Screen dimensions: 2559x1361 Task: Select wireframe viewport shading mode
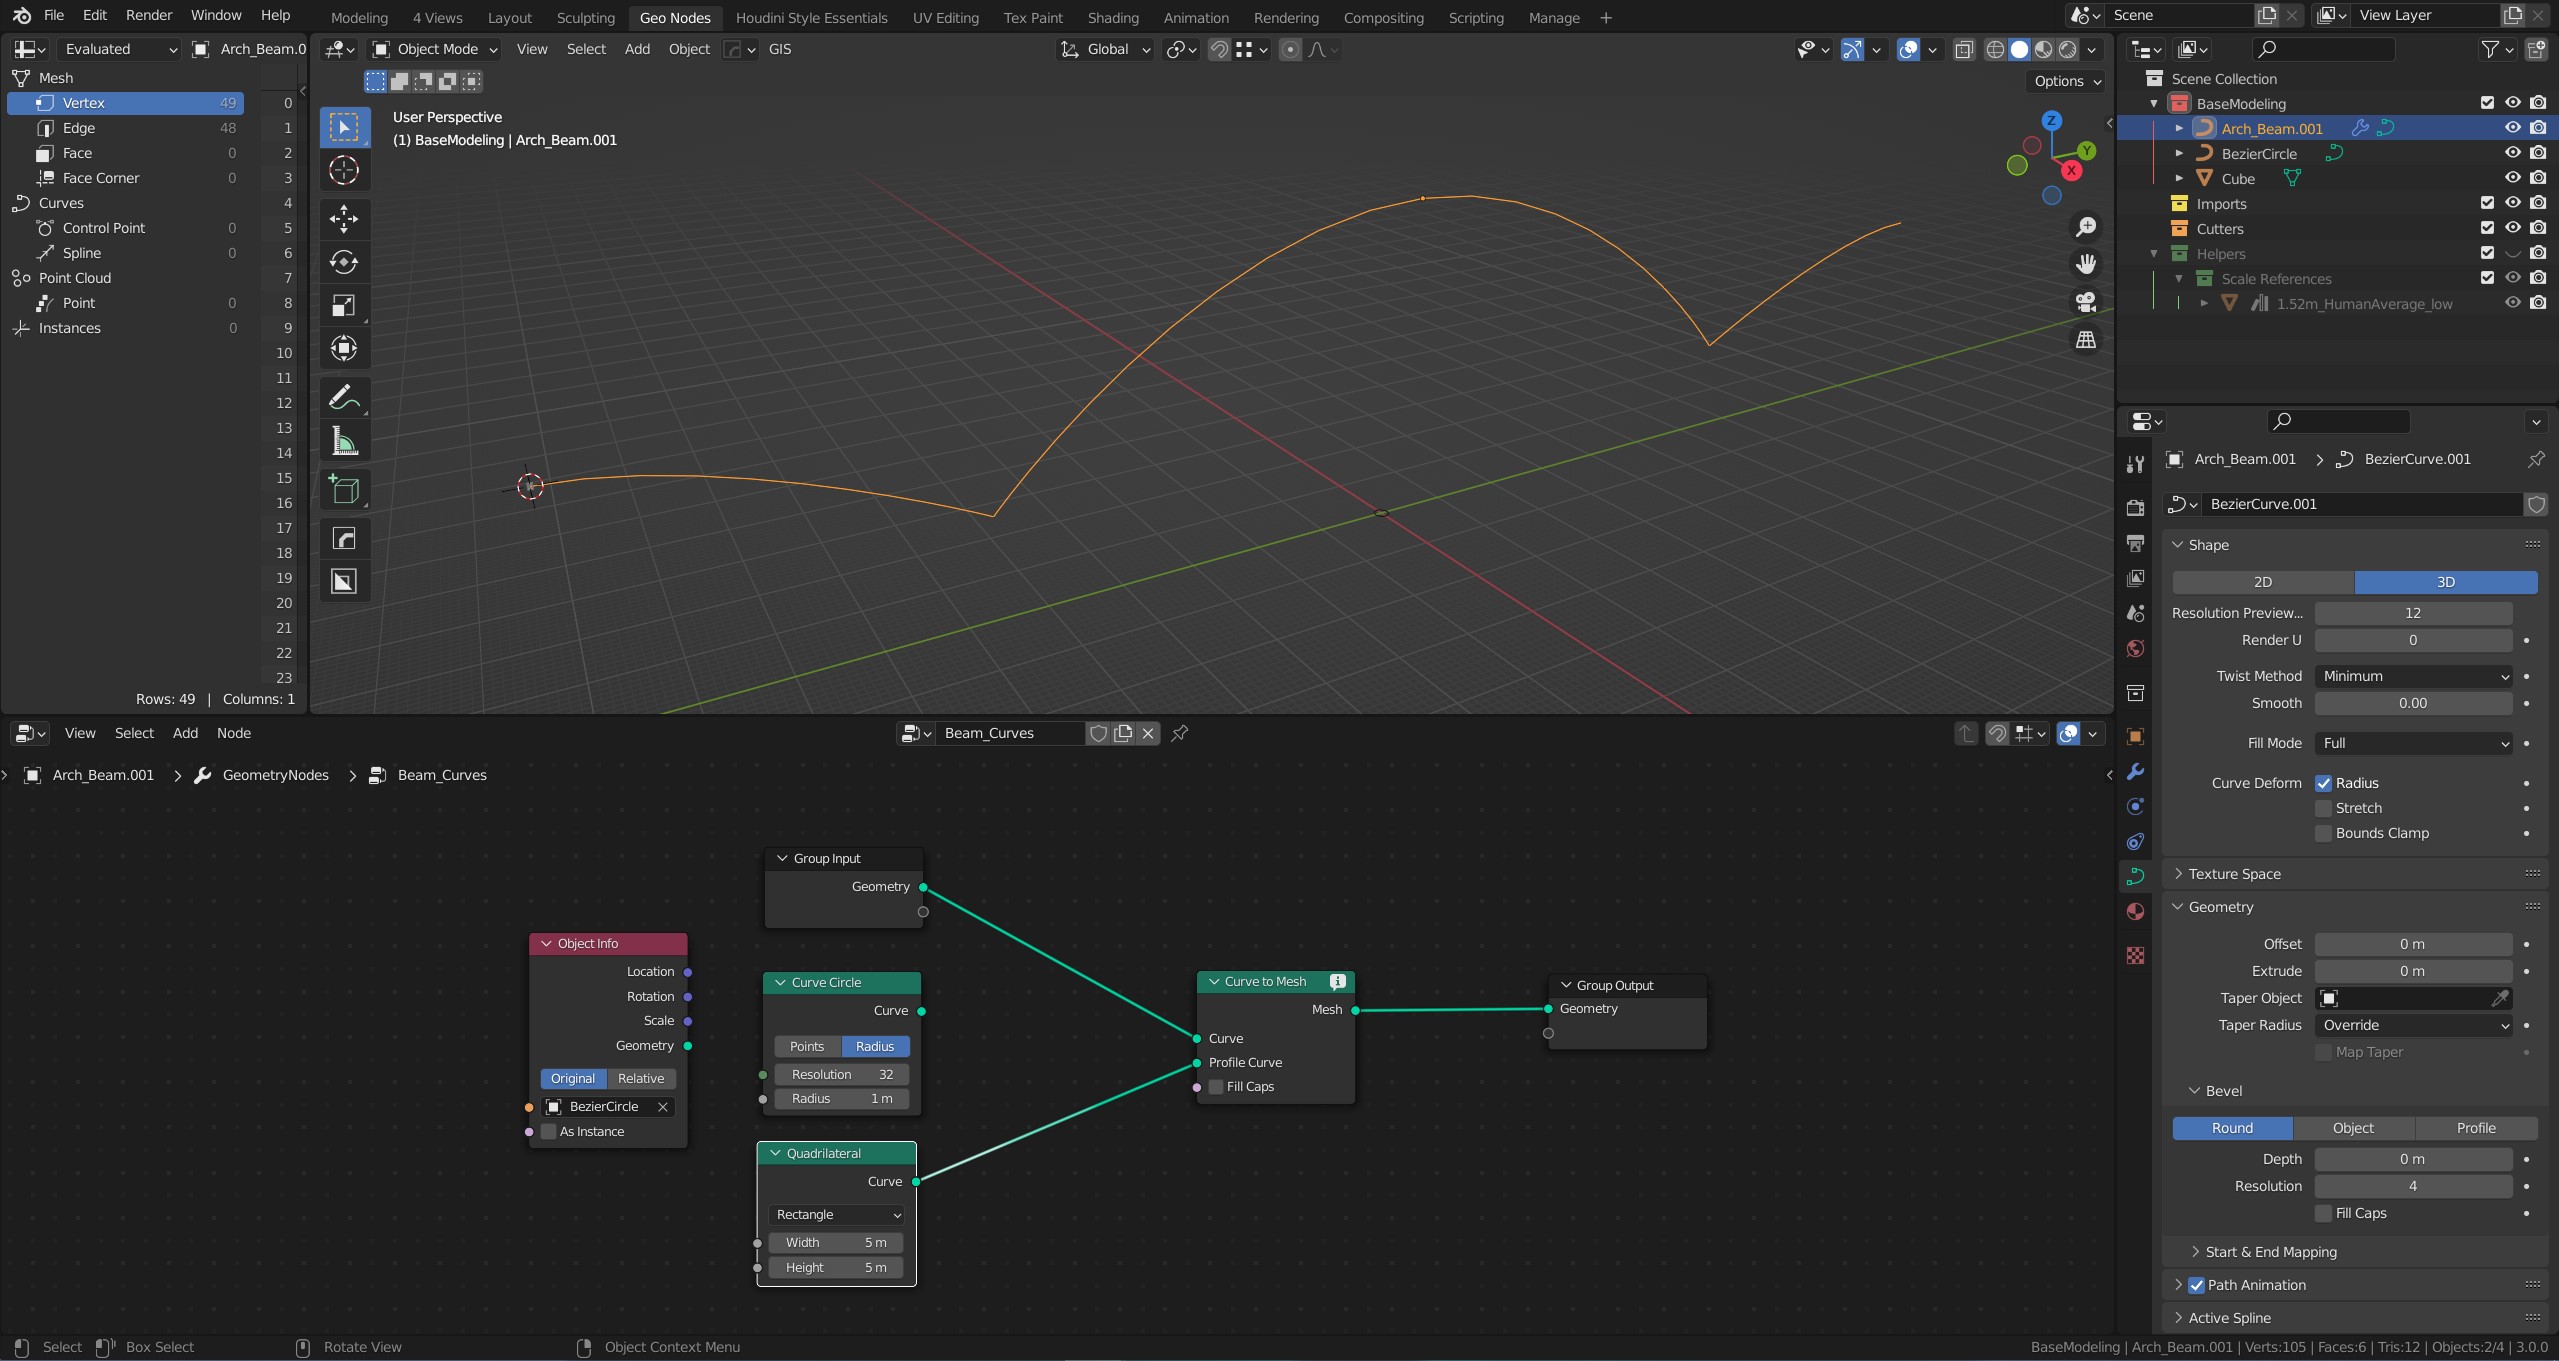point(1995,49)
